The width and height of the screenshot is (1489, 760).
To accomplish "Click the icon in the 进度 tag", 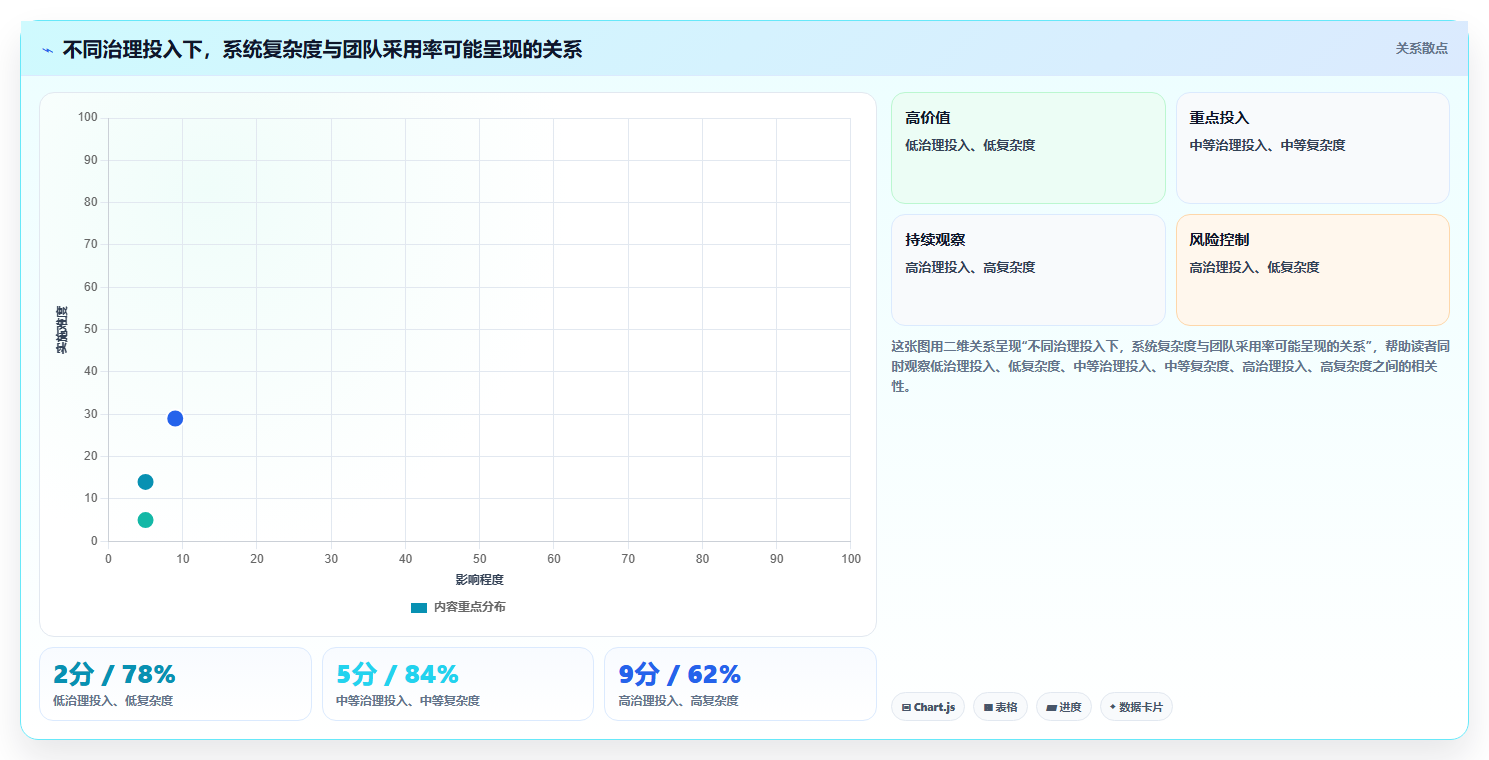I will click(1051, 707).
